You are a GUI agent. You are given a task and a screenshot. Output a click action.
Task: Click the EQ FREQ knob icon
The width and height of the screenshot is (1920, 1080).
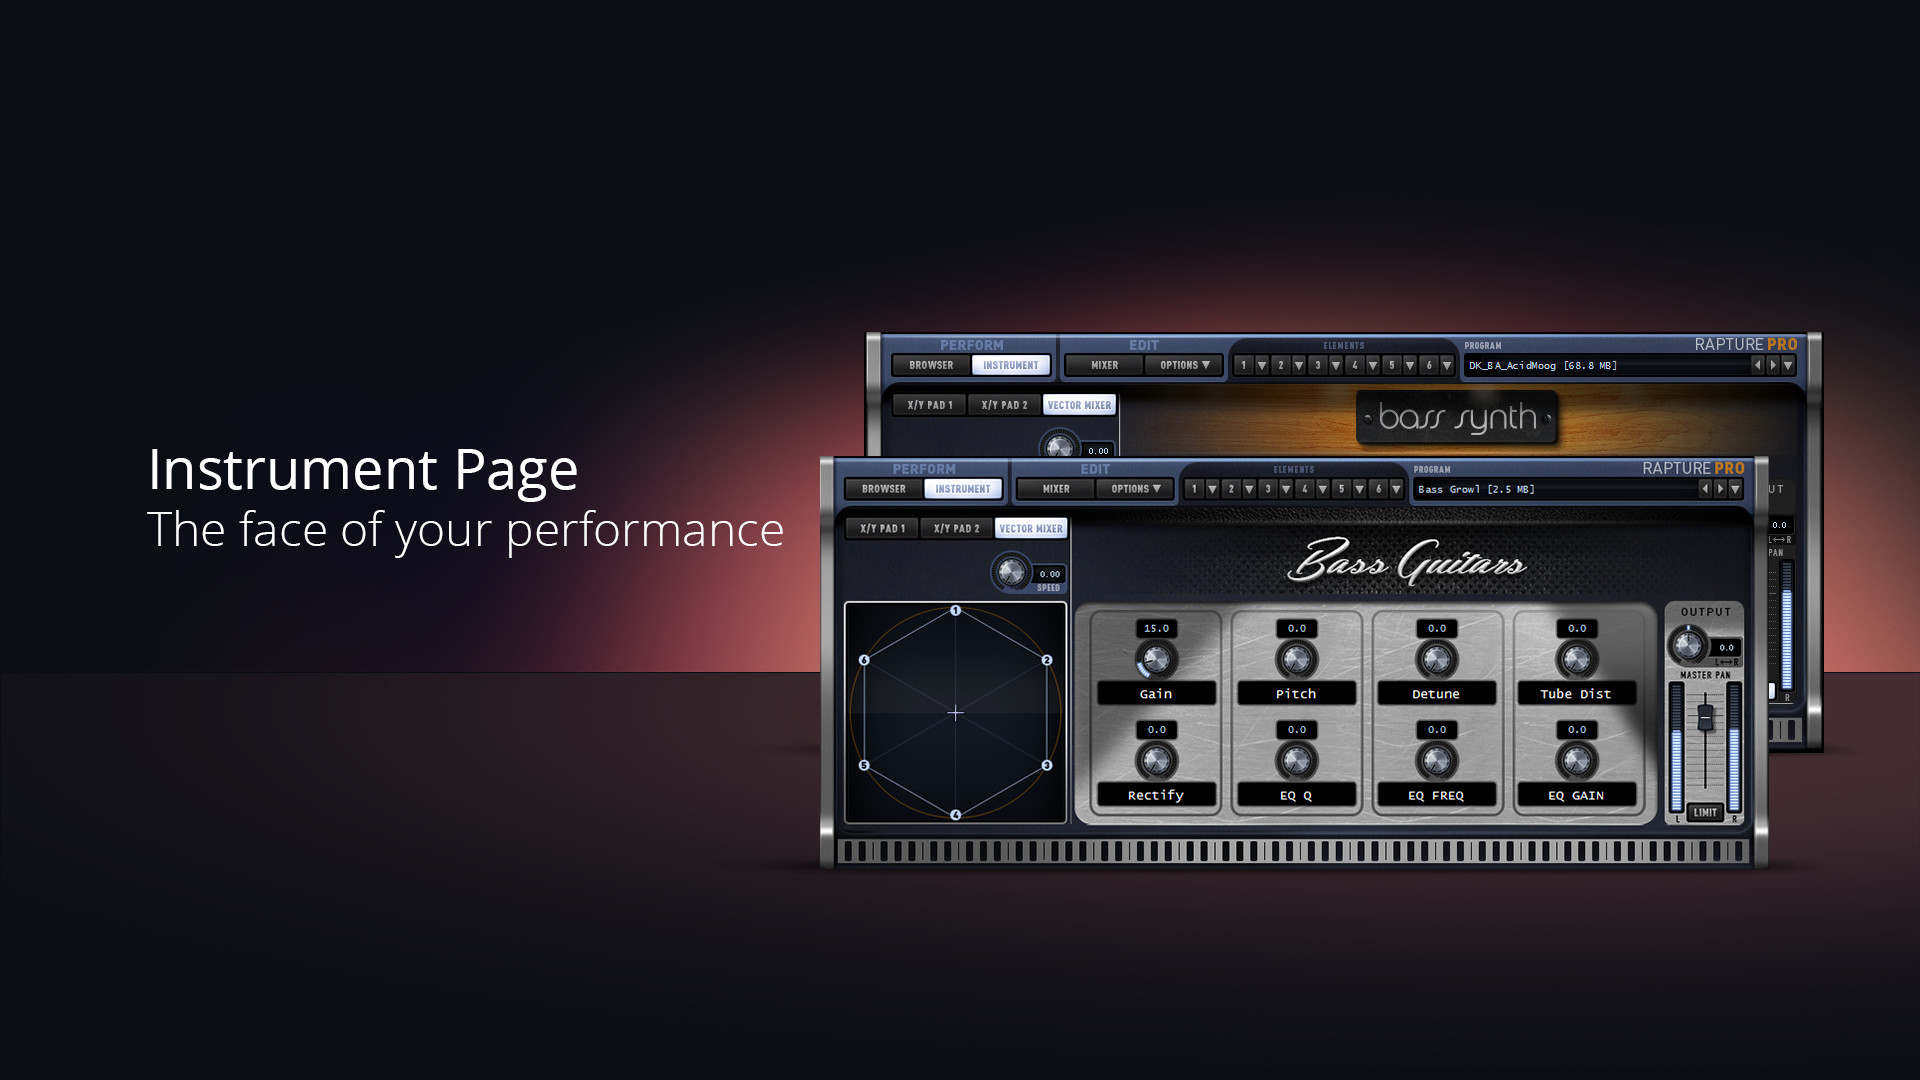pos(1436,761)
